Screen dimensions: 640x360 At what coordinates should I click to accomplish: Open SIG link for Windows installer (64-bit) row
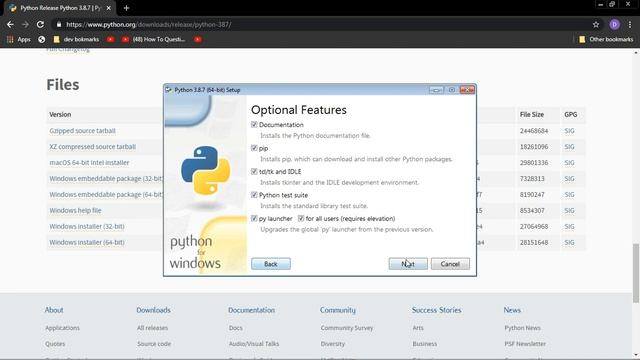[x=569, y=242]
